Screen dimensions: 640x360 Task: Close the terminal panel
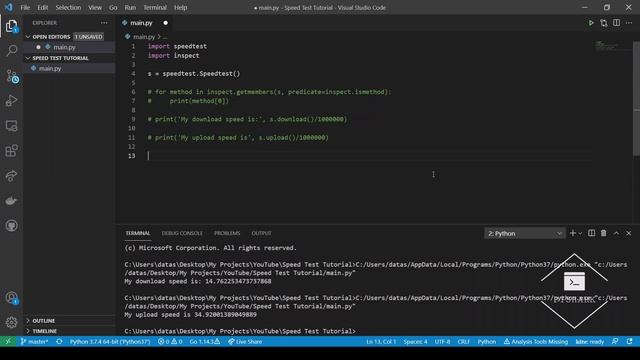pyautogui.click(x=629, y=233)
